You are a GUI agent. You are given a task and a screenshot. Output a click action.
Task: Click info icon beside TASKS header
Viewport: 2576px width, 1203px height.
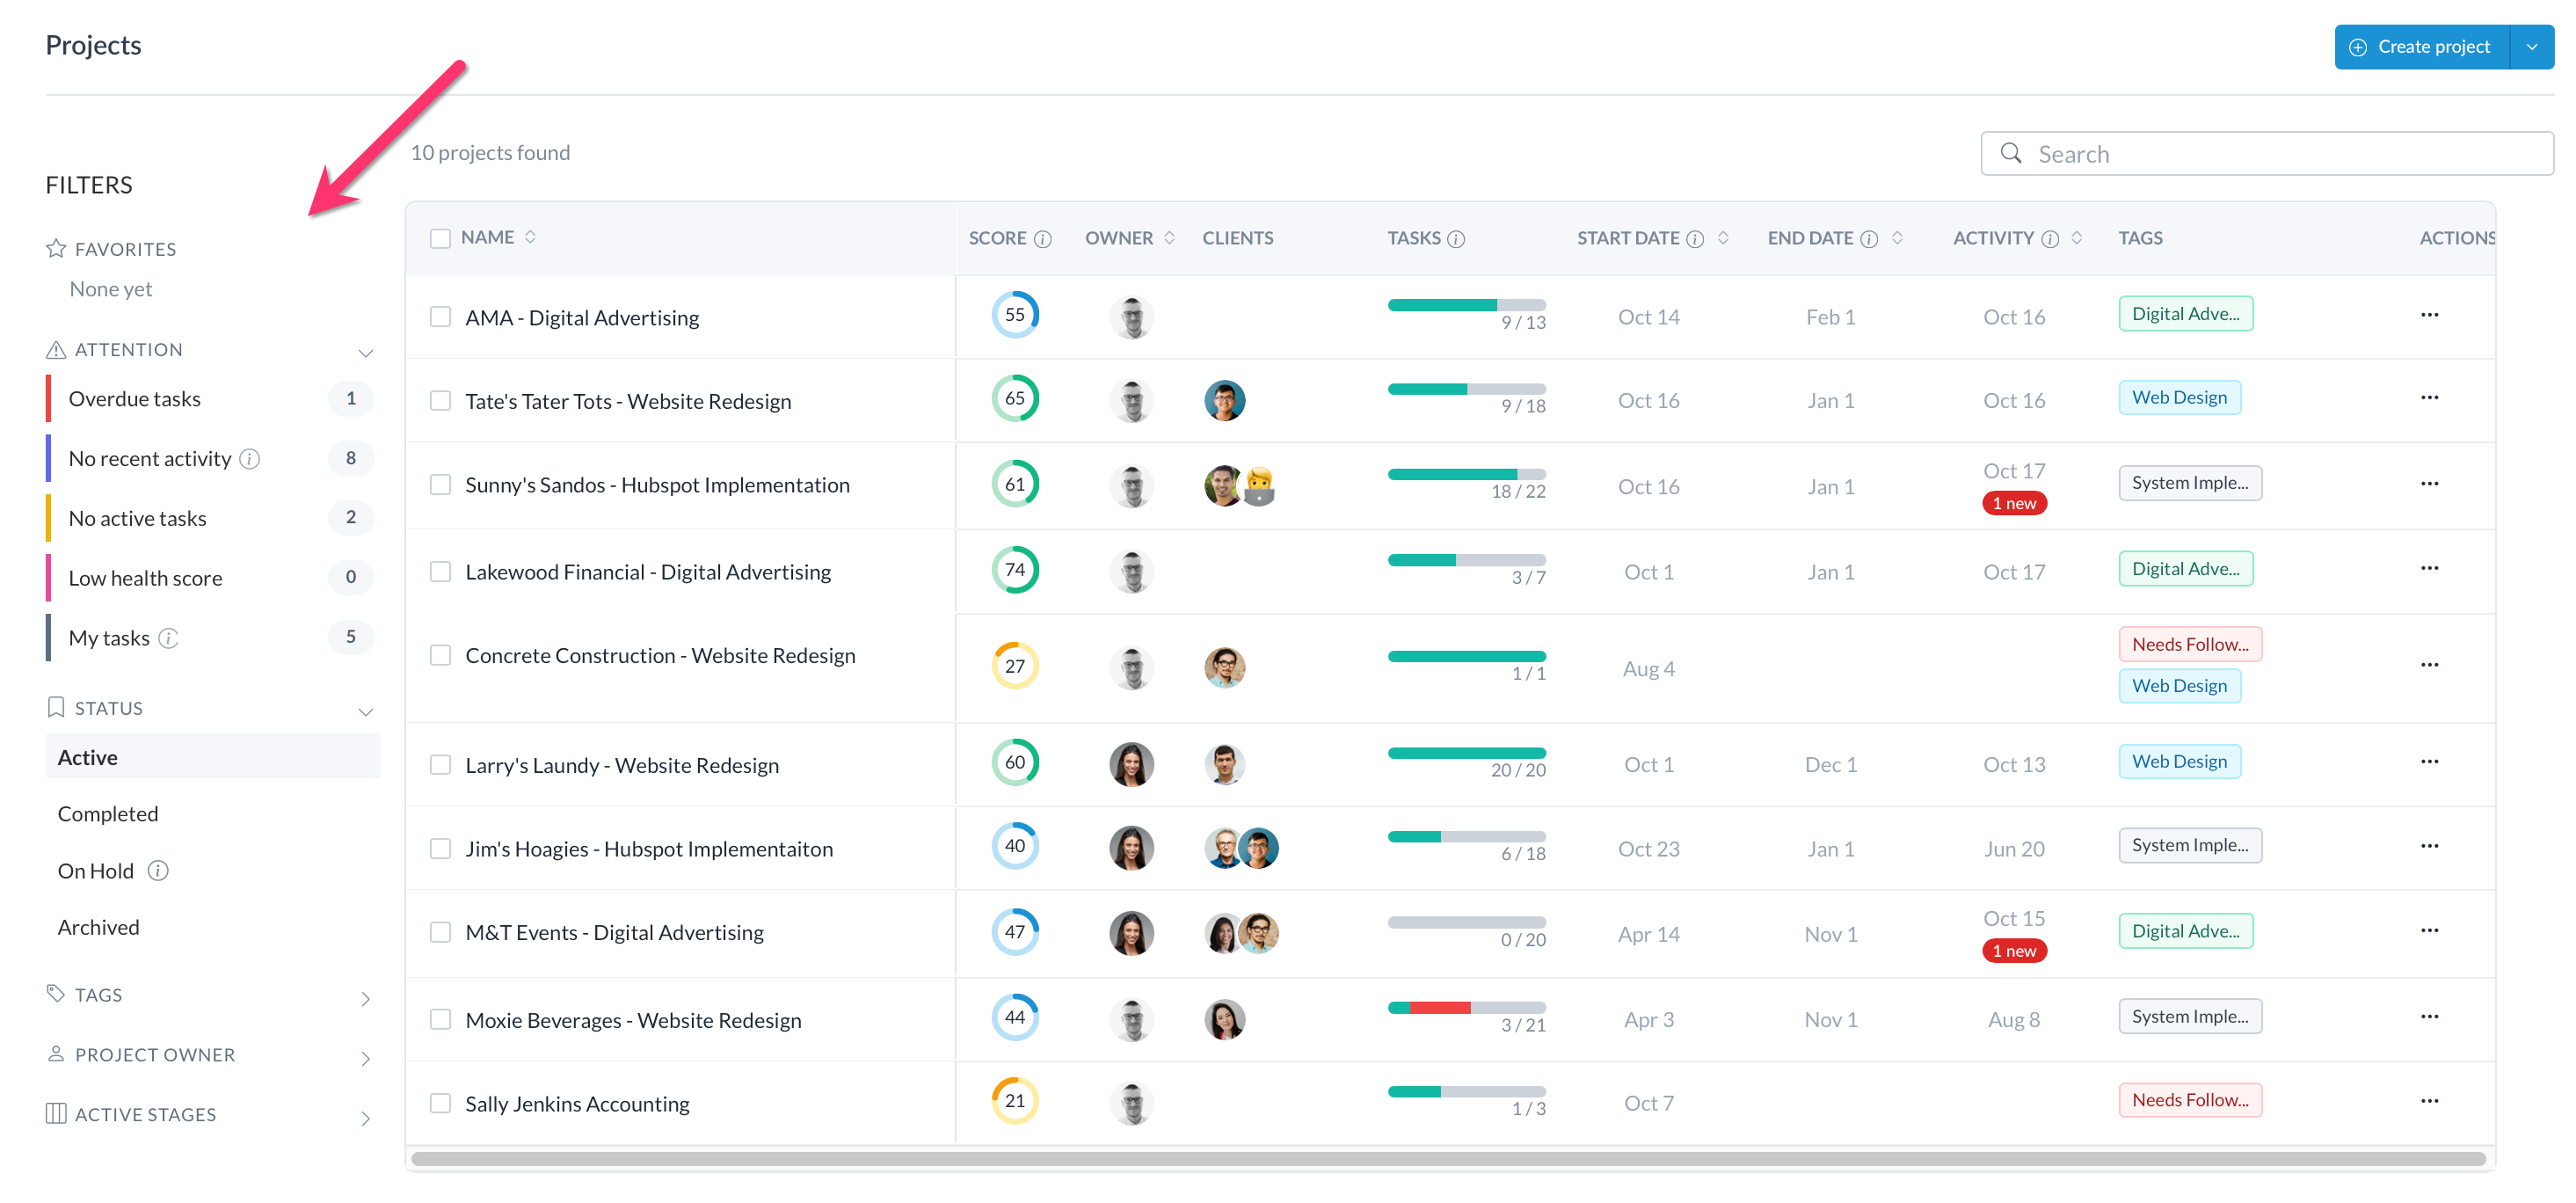coord(1456,239)
